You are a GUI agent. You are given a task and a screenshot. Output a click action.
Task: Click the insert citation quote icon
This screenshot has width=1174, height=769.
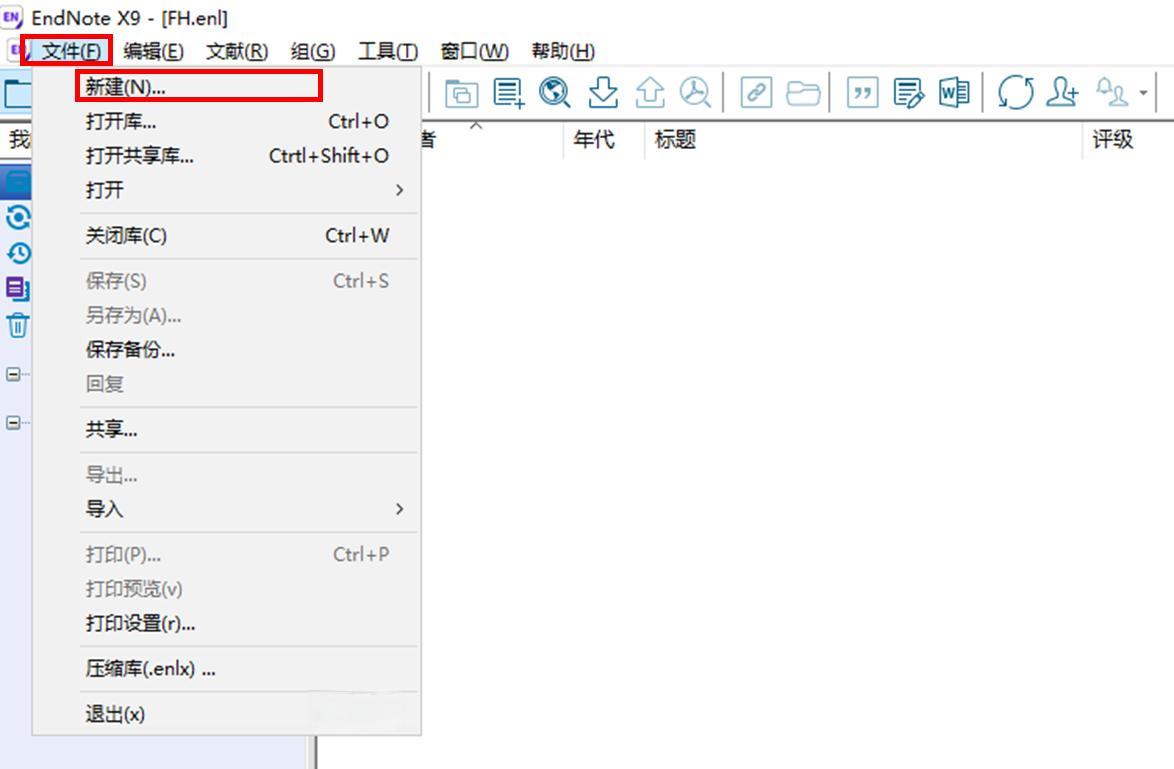tap(863, 94)
